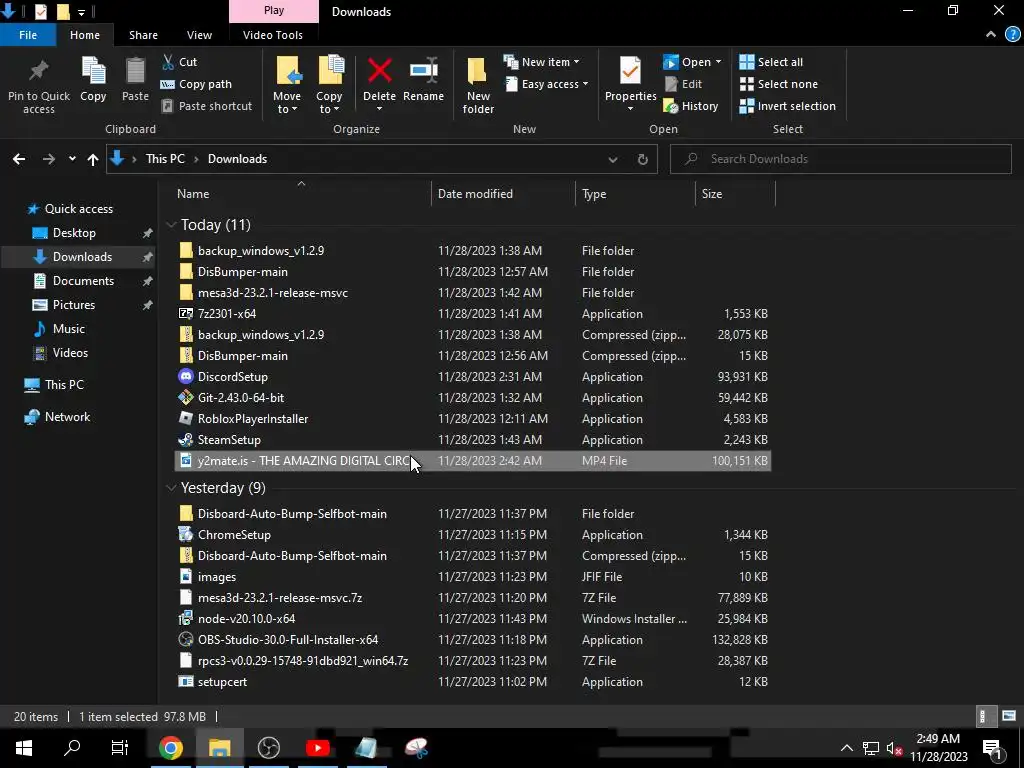Select Desktop in Quick access

[x=74, y=233]
